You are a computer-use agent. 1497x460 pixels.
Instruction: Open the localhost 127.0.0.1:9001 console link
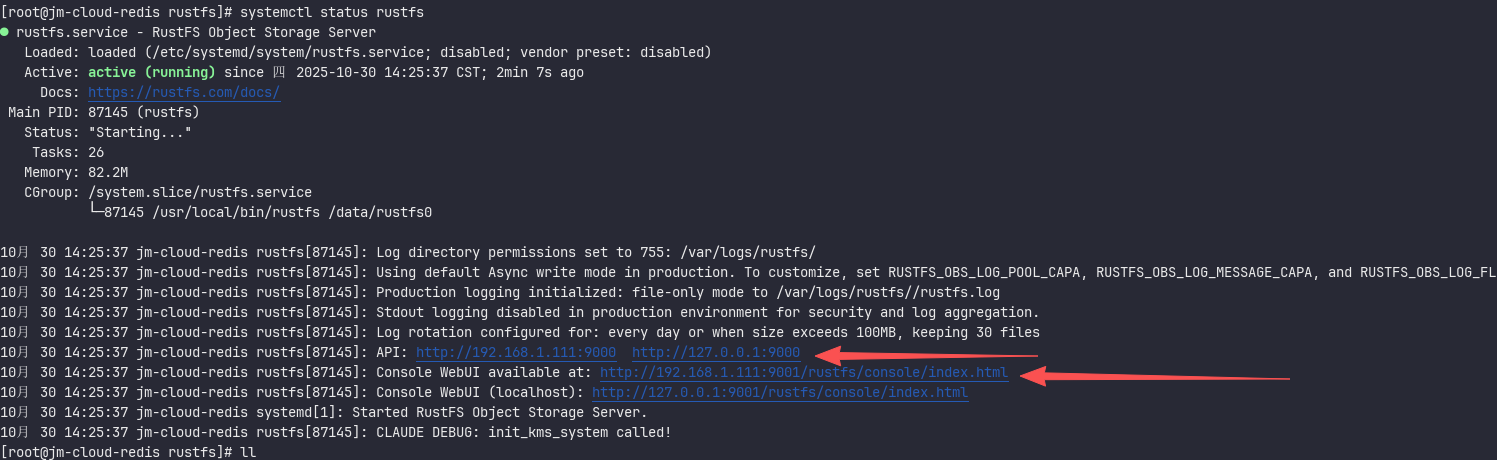coord(780,392)
